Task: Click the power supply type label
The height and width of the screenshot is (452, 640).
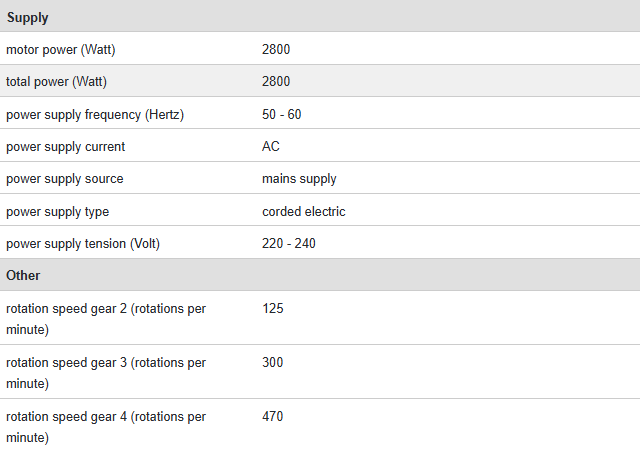Action: 57,212
